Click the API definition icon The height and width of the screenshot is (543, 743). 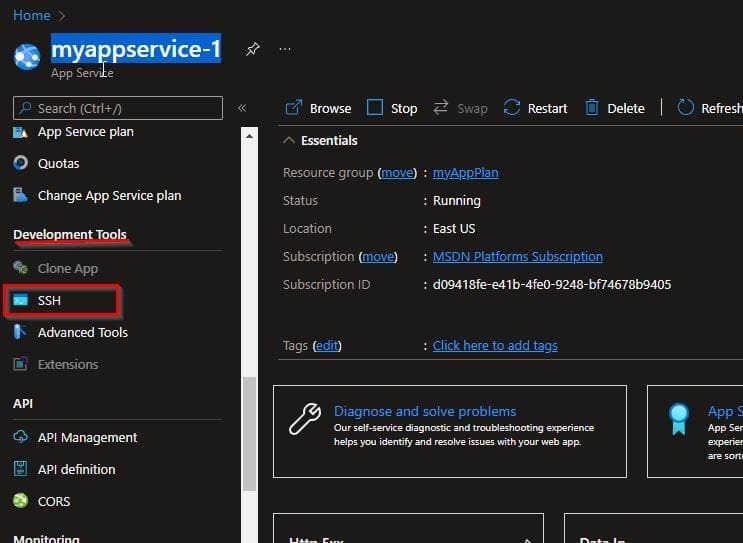20,469
